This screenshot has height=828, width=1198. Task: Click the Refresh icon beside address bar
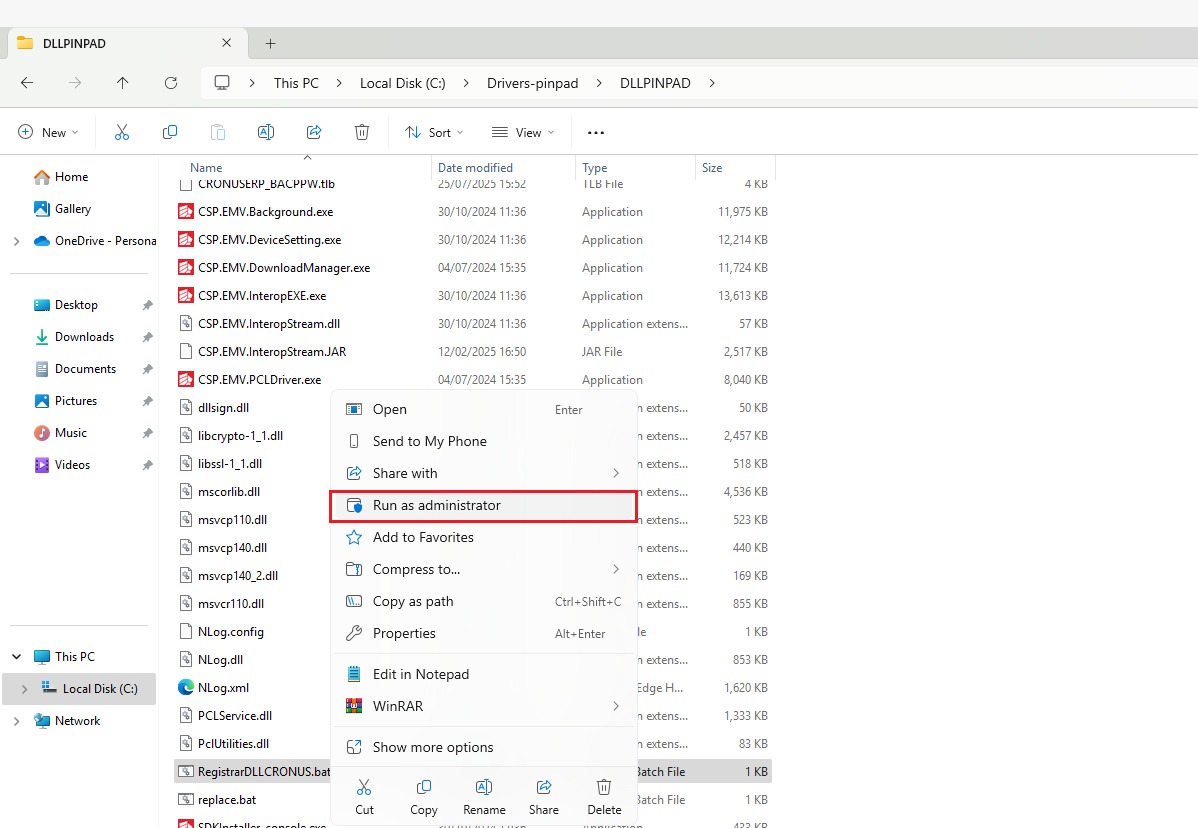click(x=171, y=83)
